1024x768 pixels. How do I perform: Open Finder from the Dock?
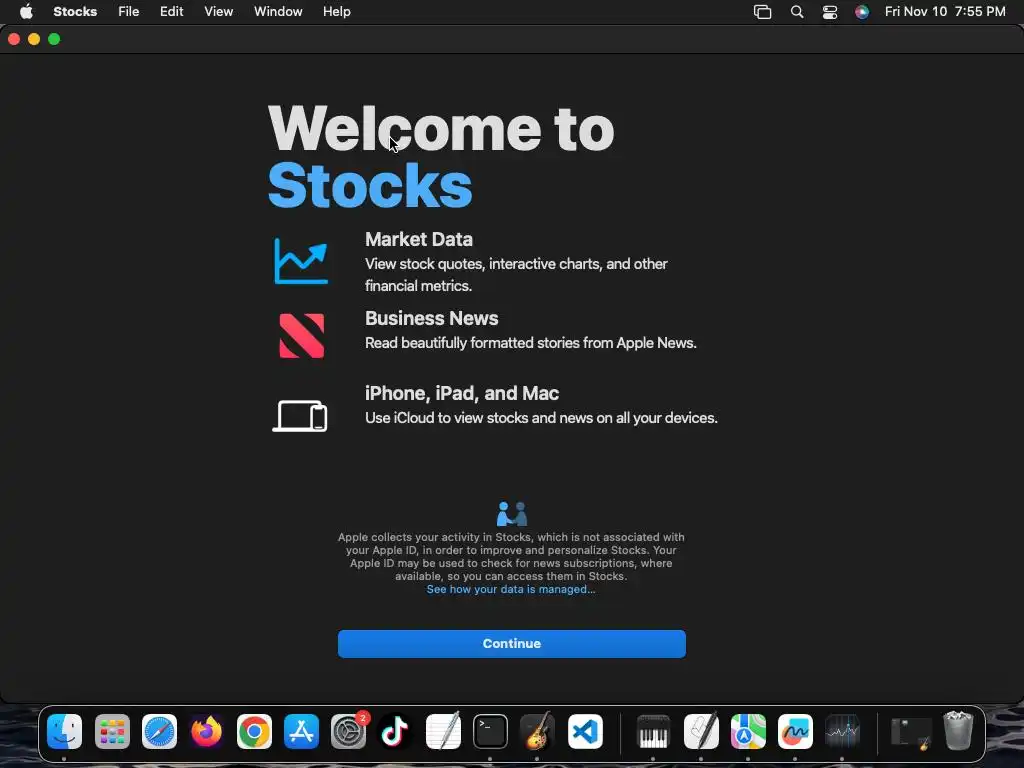[65, 731]
